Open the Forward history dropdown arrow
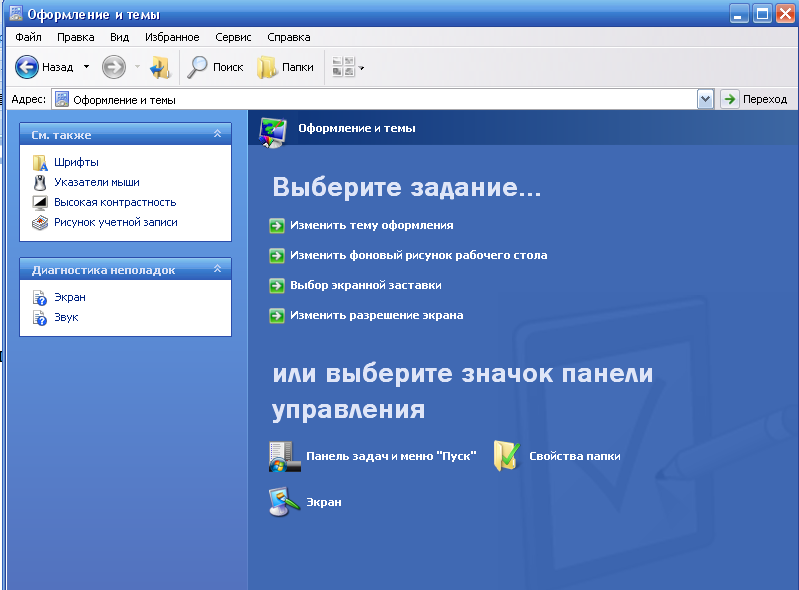 (x=137, y=67)
